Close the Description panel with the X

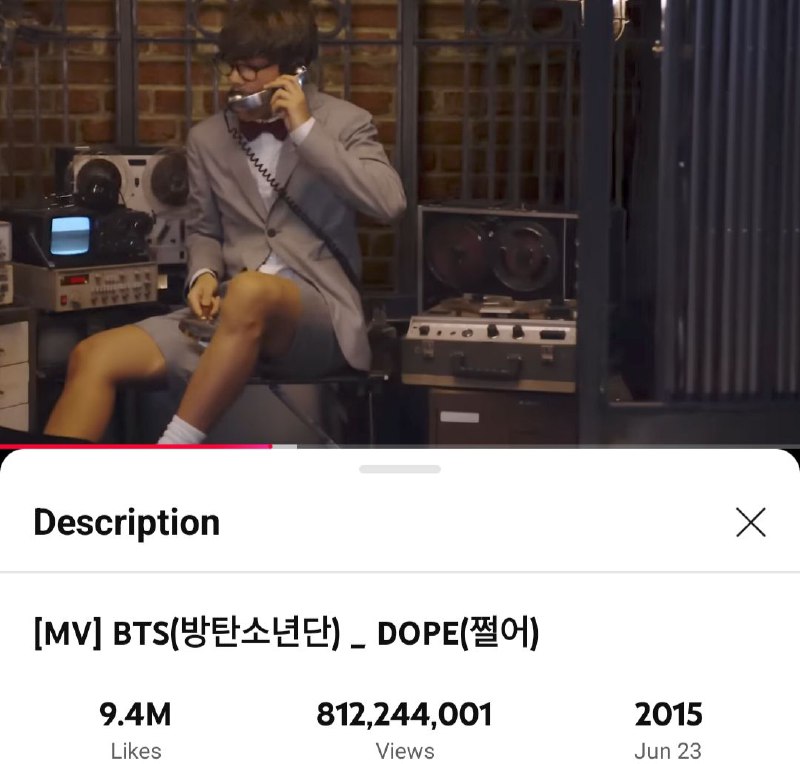point(751,522)
